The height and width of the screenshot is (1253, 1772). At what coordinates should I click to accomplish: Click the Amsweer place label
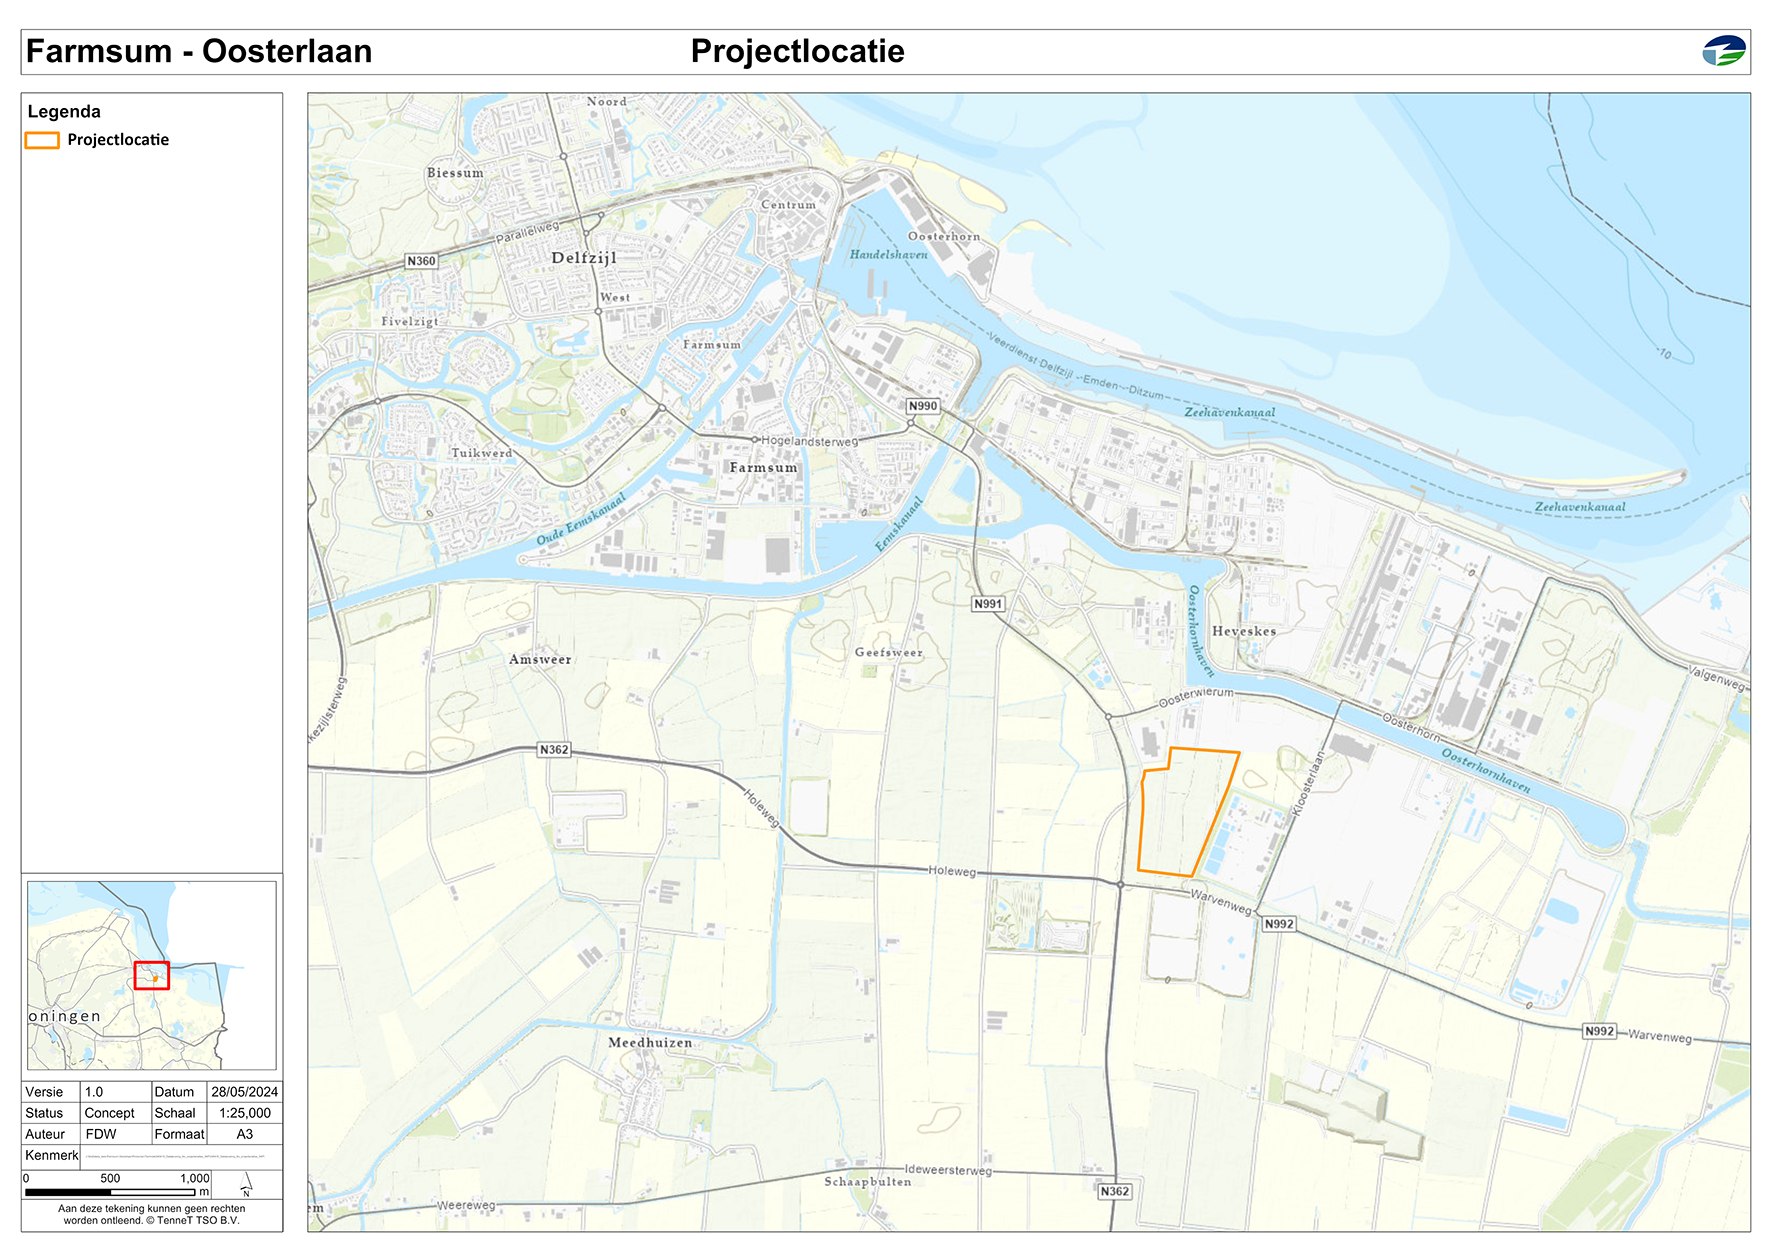[x=540, y=659]
